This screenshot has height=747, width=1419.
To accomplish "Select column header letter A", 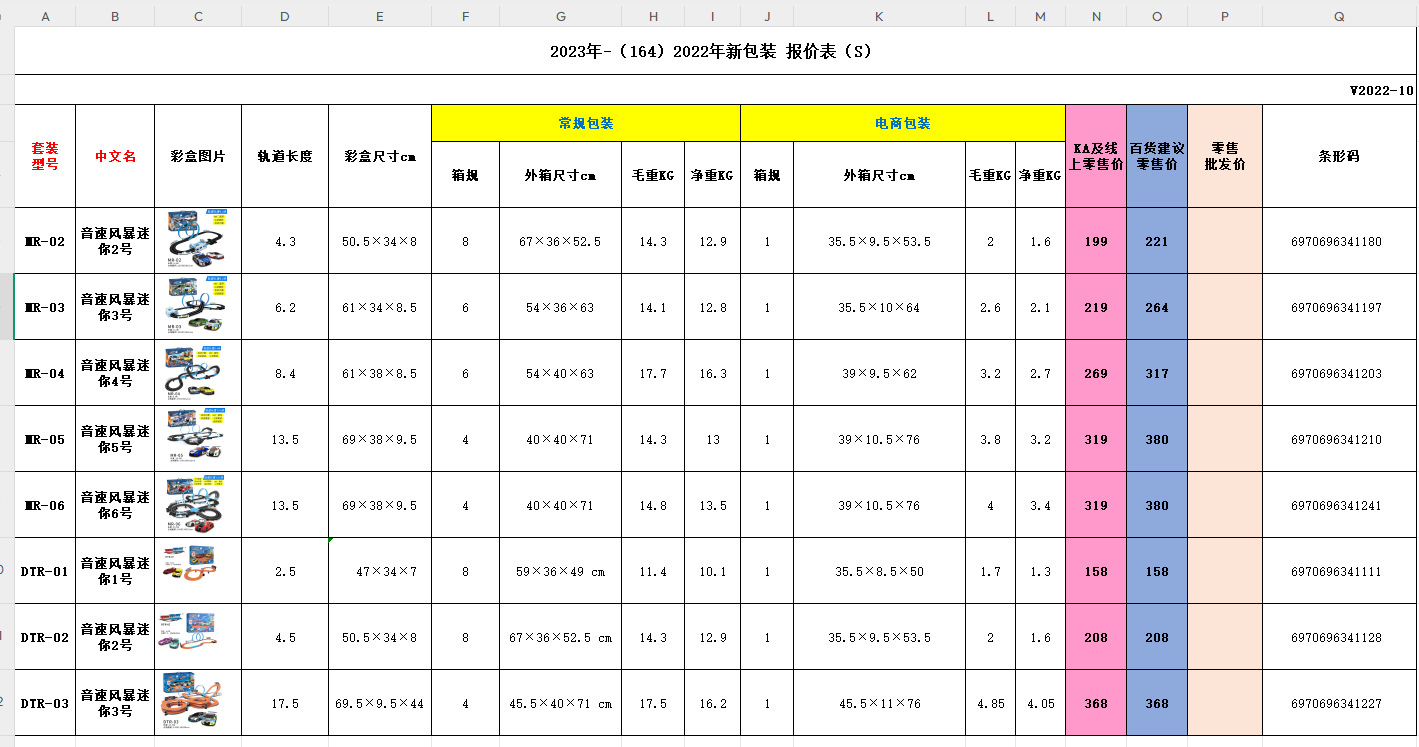I will pyautogui.click(x=44, y=15).
